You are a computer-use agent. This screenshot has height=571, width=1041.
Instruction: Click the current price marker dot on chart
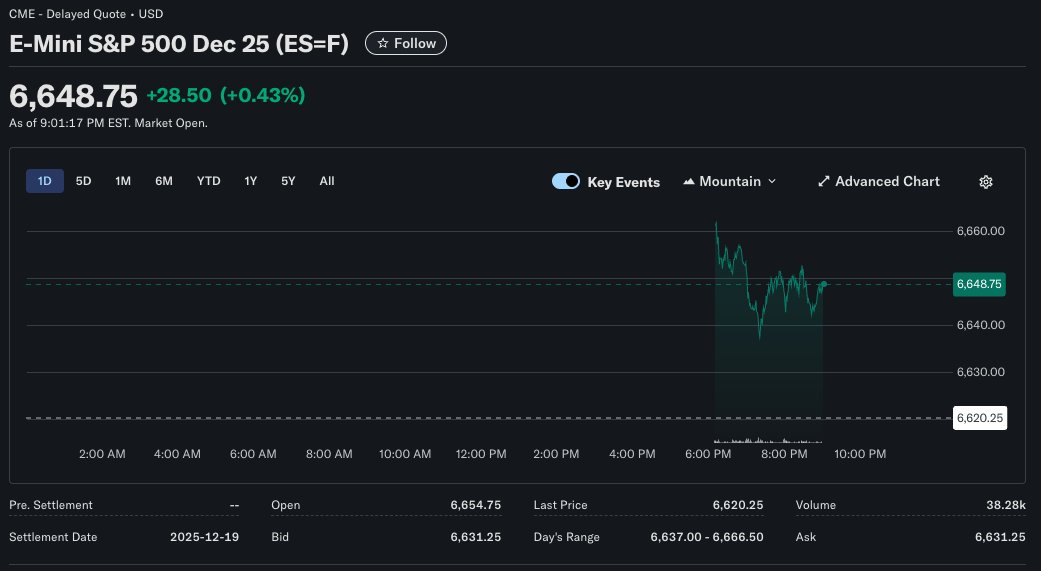pos(824,284)
